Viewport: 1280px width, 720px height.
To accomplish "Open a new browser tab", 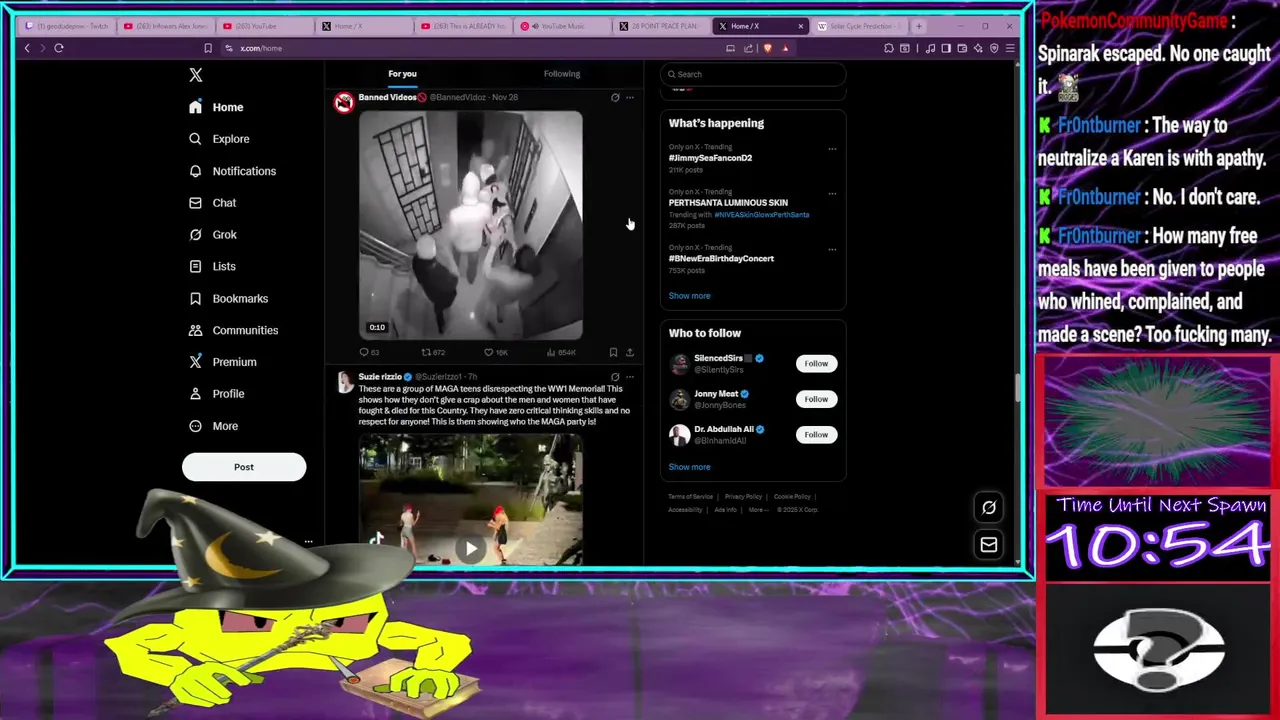I will click(919, 26).
